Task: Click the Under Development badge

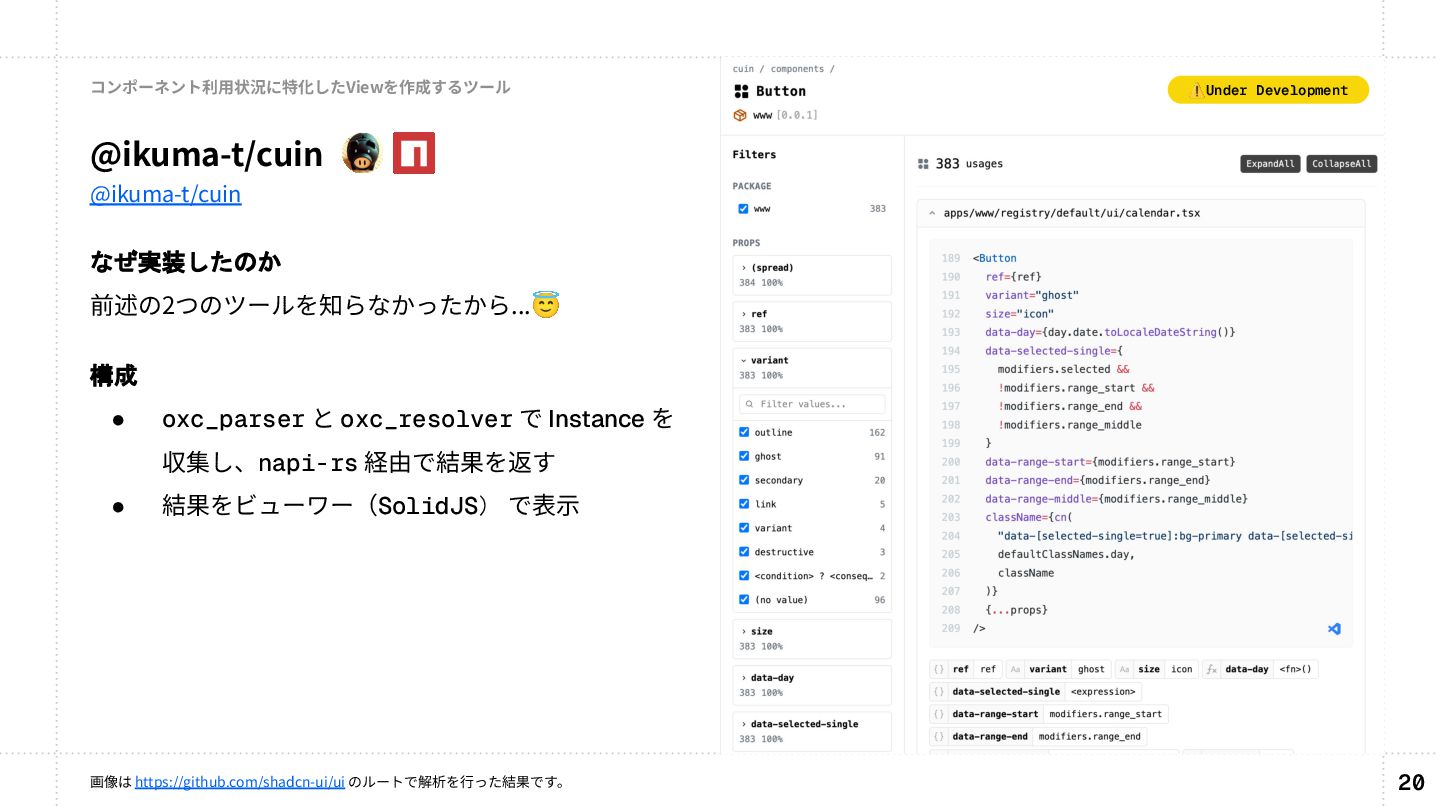Action: pyautogui.click(x=1268, y=90)
